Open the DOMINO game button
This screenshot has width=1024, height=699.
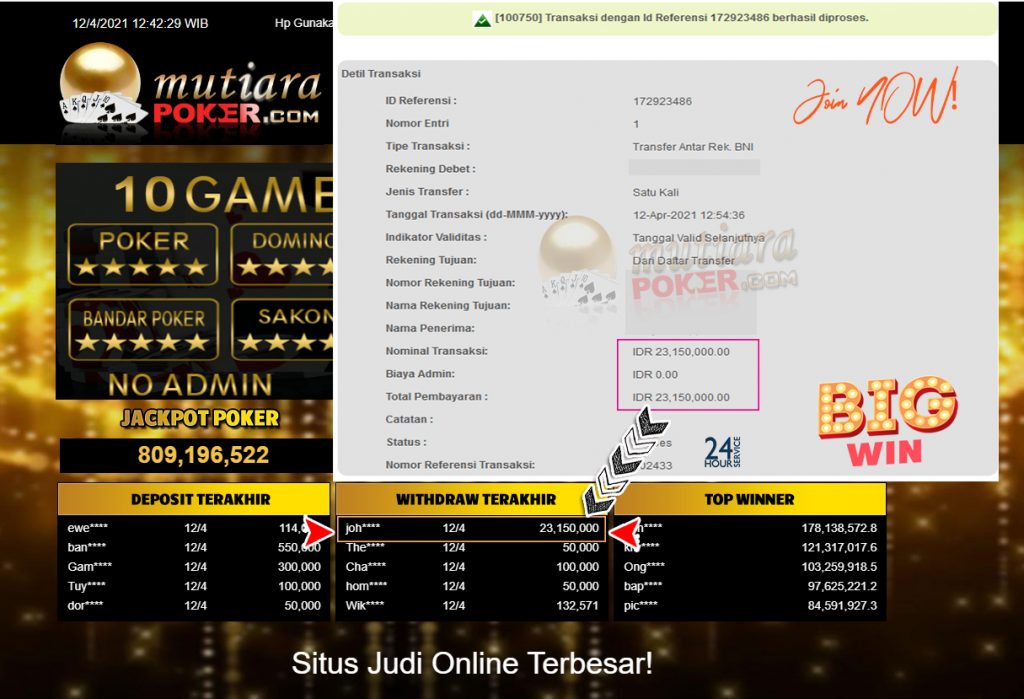pyautogui.click(x=282, y=254)
